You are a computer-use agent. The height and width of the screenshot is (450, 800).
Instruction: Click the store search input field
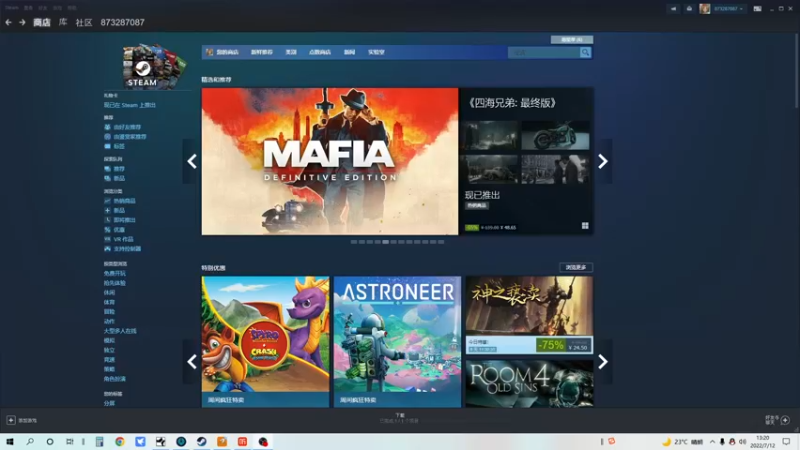pyautogui.click(x=544, y=52)
